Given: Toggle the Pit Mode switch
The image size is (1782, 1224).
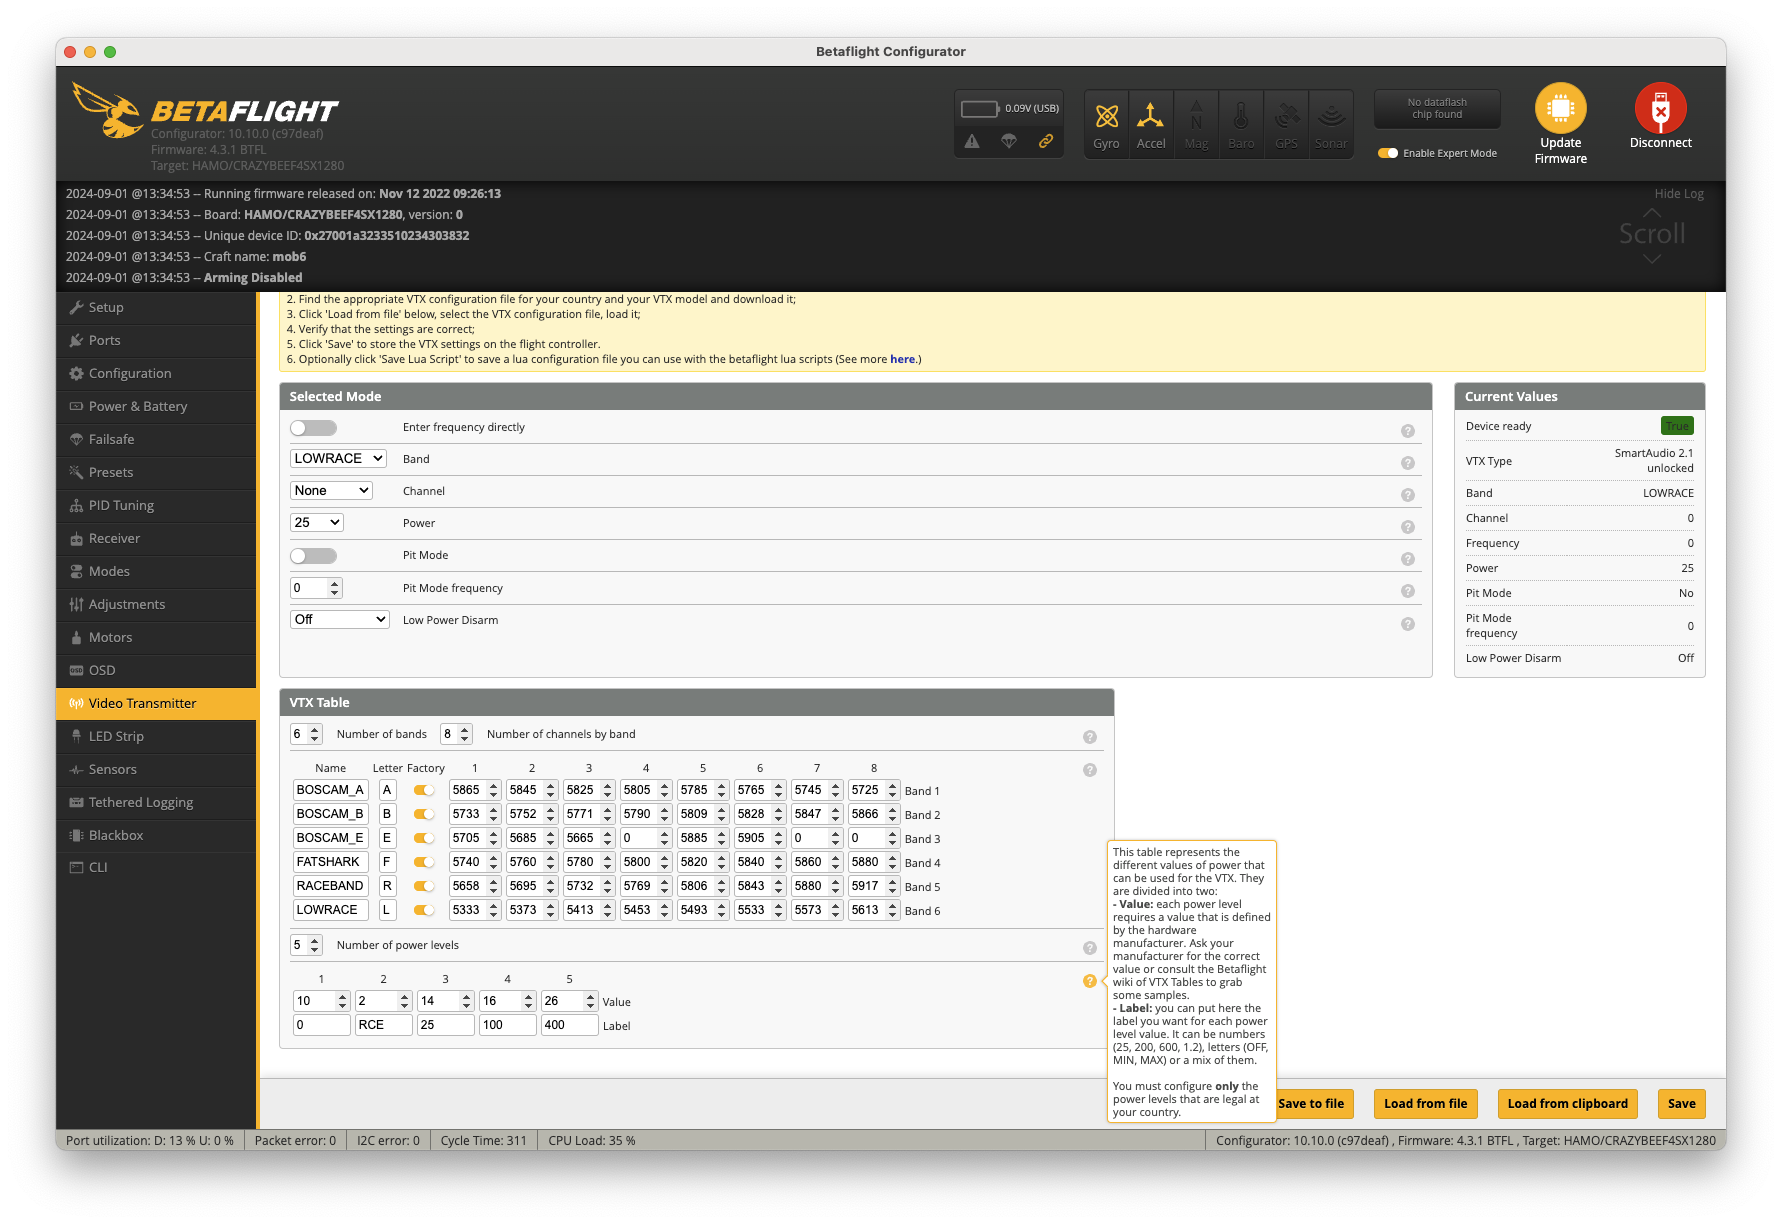Looking at the screenshot, I should click(x=313, y=556).
